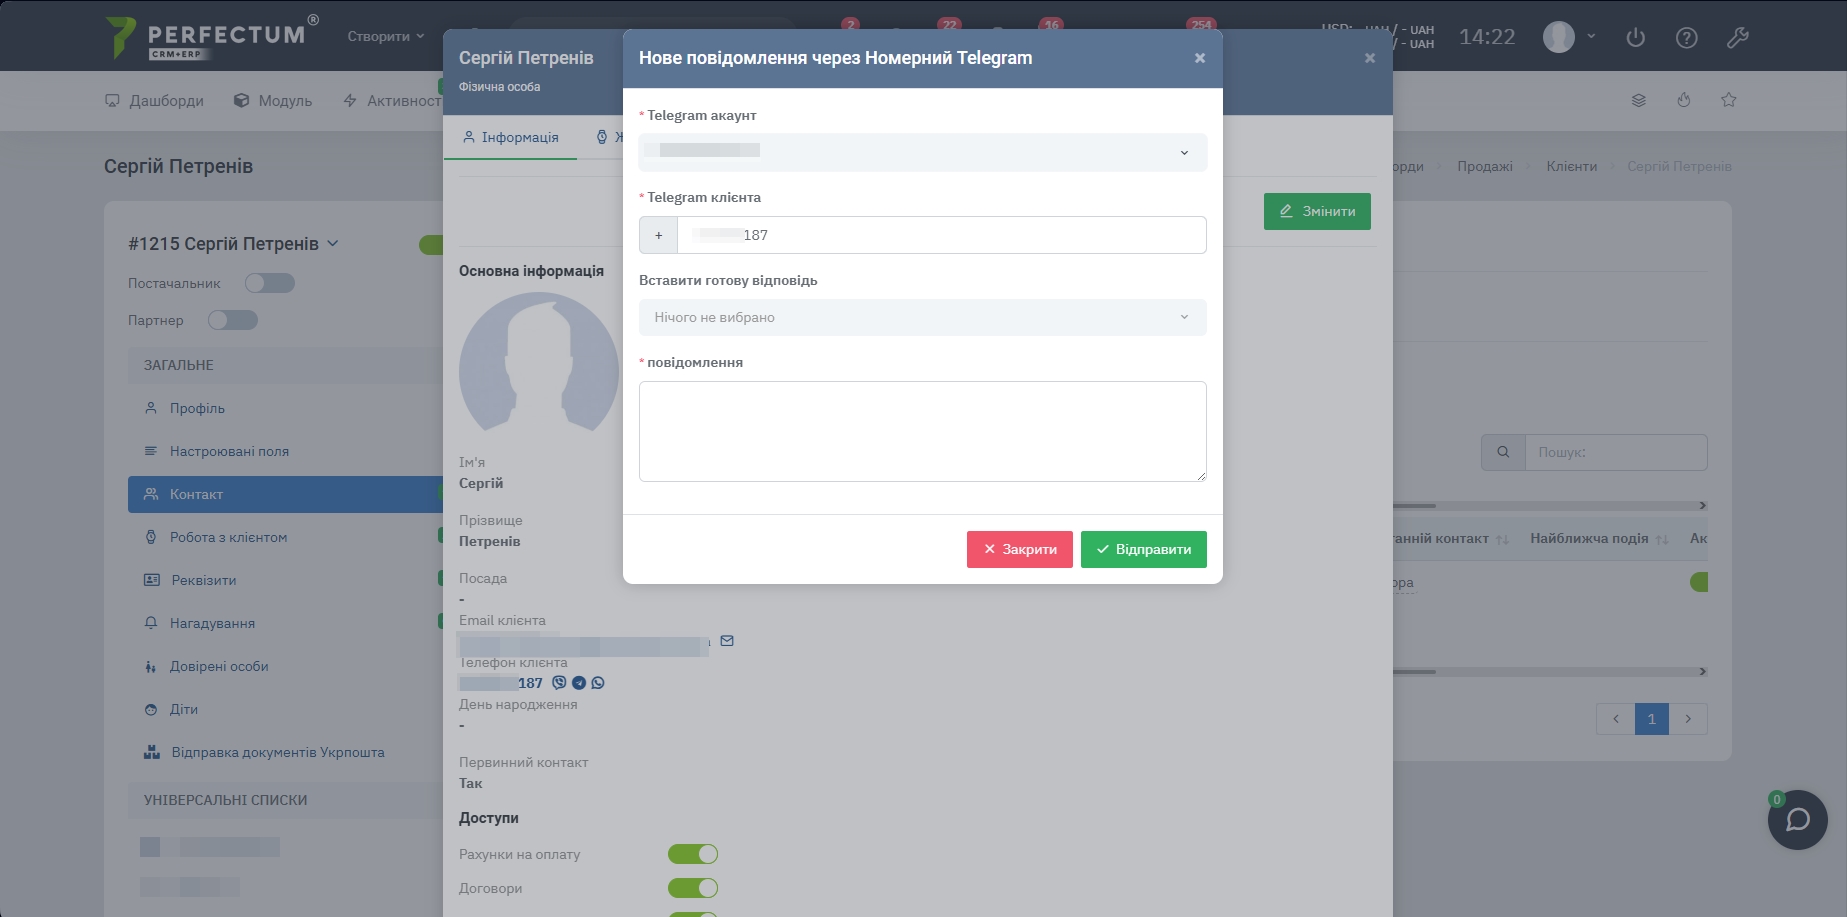Click the Пошук search field
This screenshot has height=917, width=1847.
click(x=1616, y=452)
